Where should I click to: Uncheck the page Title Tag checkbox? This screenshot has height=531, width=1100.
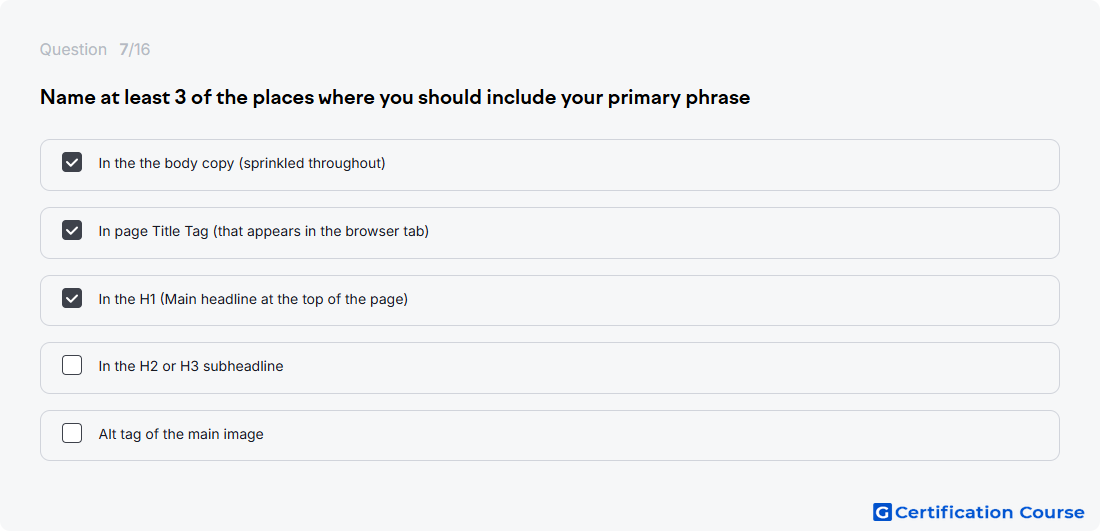(x=72, y=231)
